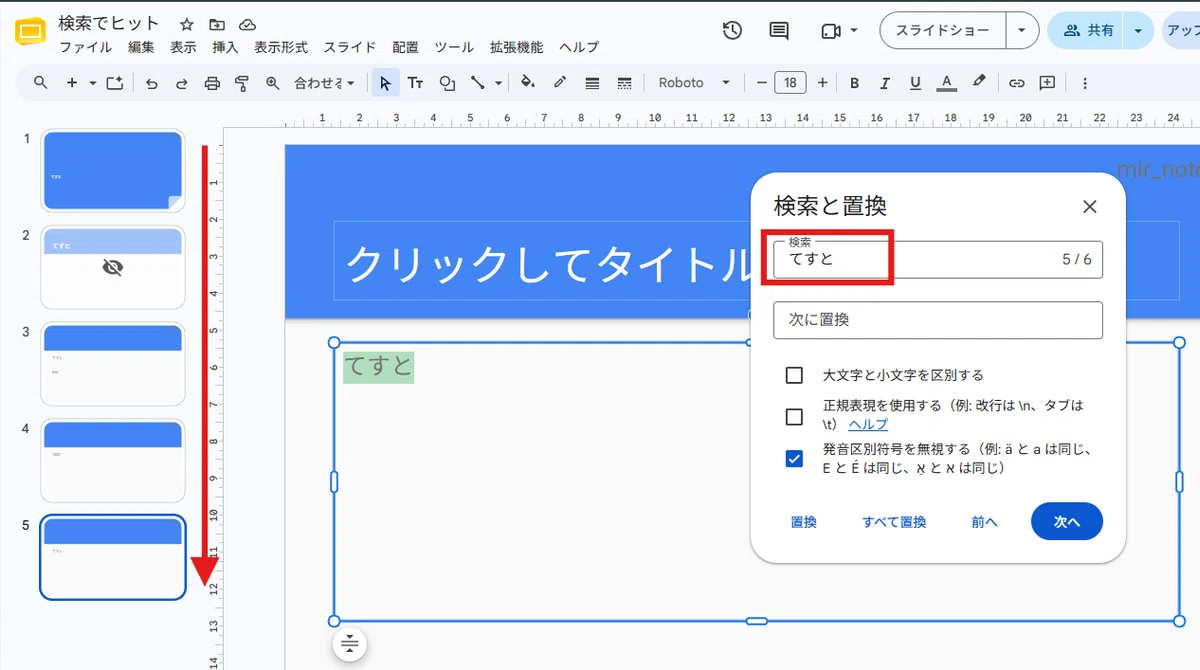Set the border weight lines icon
This screenshot has height=670, width=1200.
(x=592, y=83)
